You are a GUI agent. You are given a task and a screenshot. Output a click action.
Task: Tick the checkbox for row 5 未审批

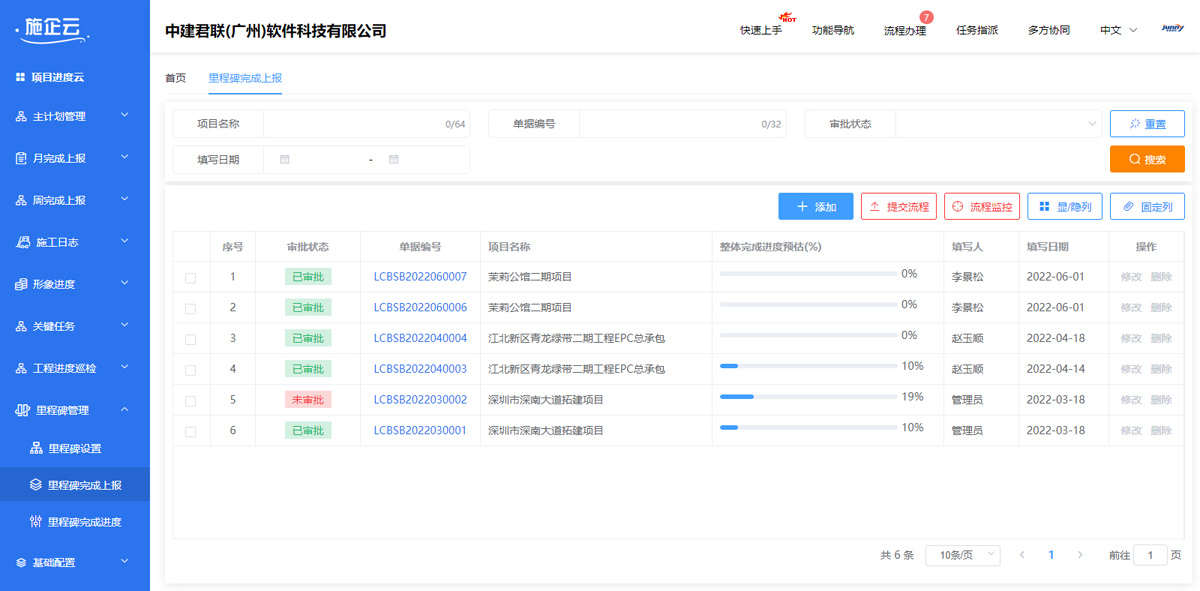(190, 401)
